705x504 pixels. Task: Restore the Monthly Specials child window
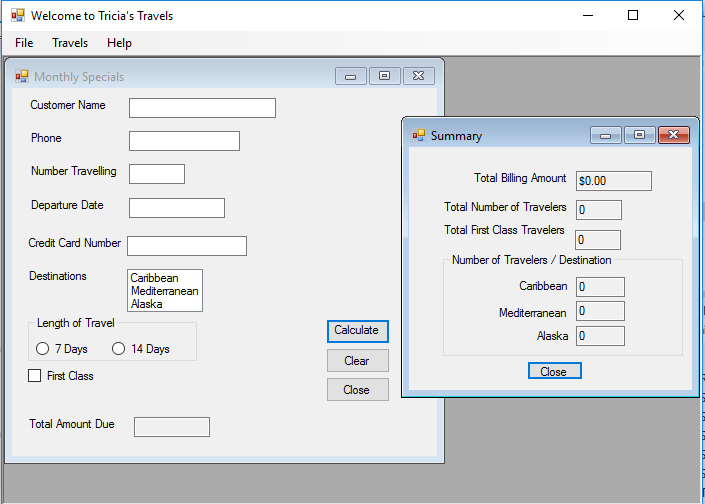(384, 76)
